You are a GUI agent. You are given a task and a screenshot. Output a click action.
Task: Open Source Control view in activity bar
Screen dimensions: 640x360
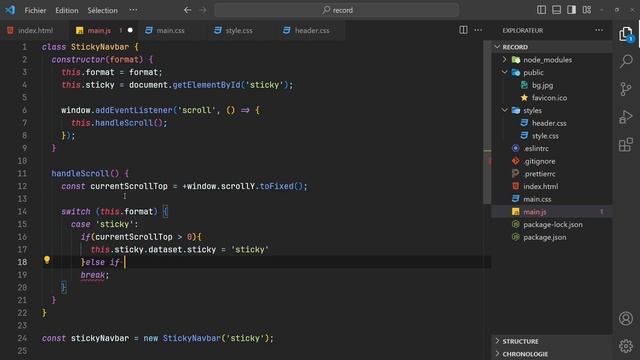626,89
